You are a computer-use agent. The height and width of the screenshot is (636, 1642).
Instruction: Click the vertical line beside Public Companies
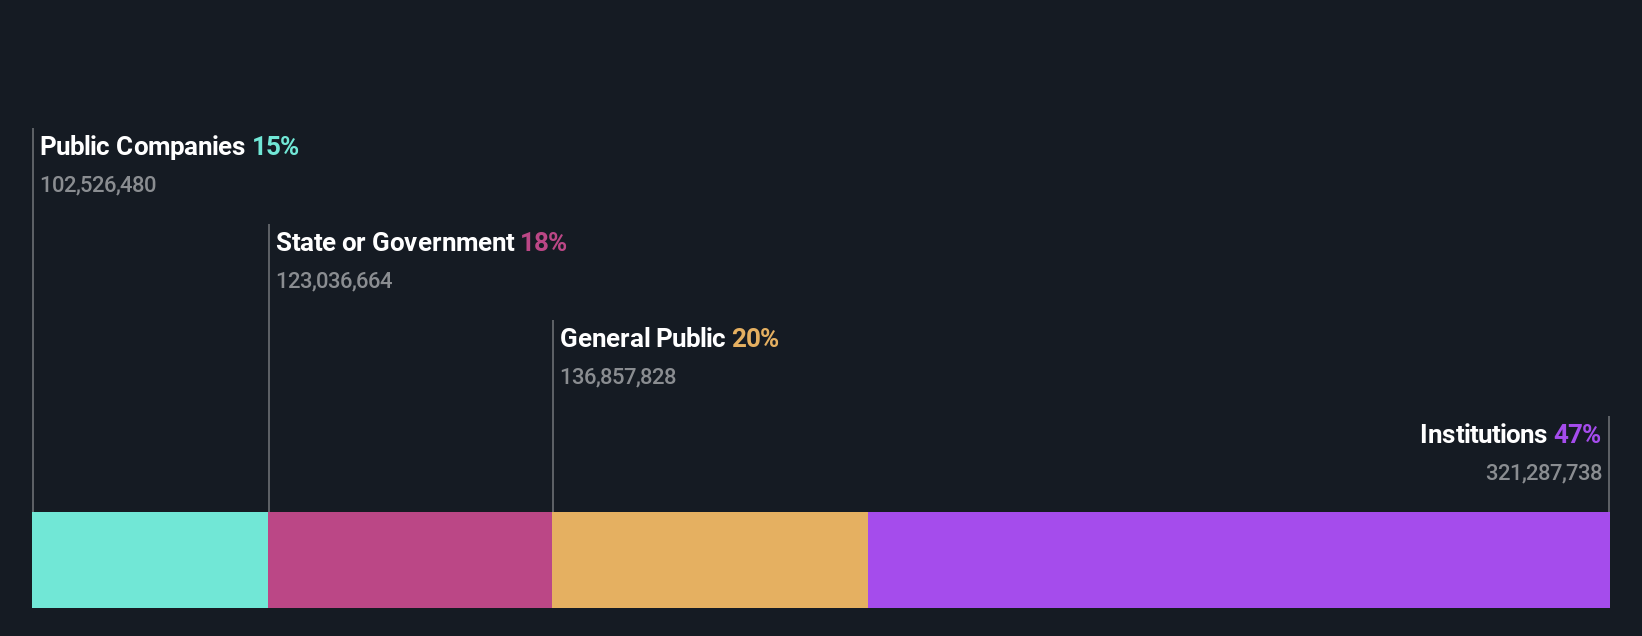pyautogui.click(x=33, y=320)
